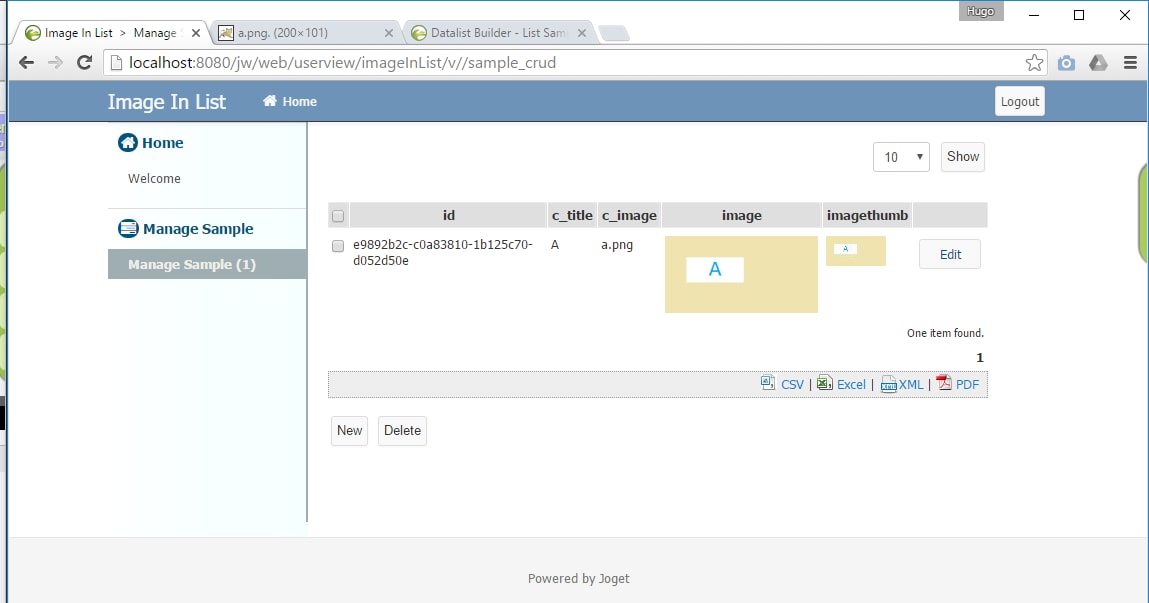
Task: Open Home in the top navigation bar
Action: [290, 101]
